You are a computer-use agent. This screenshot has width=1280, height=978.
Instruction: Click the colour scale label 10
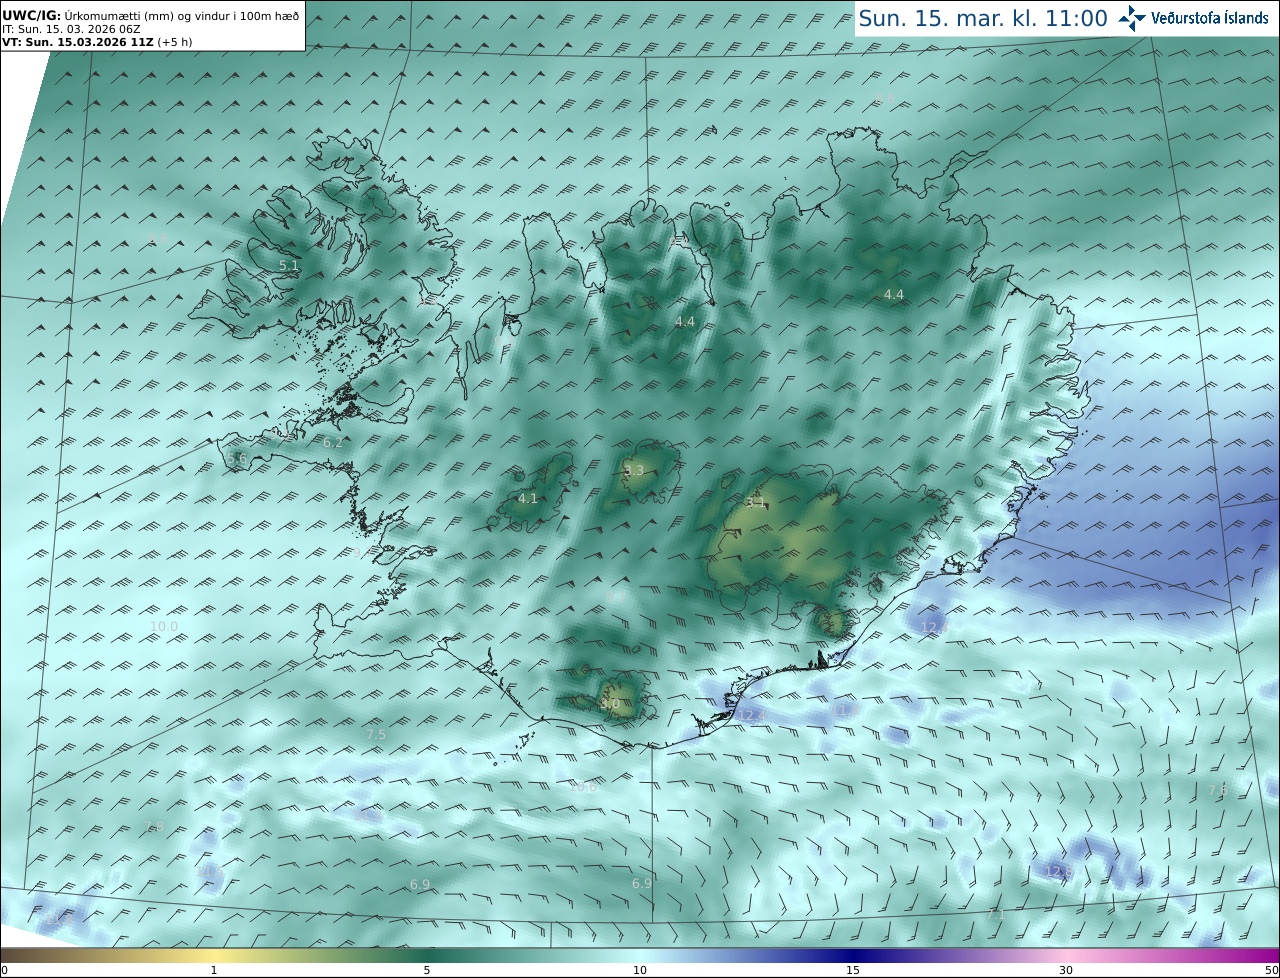coord(640,970)
